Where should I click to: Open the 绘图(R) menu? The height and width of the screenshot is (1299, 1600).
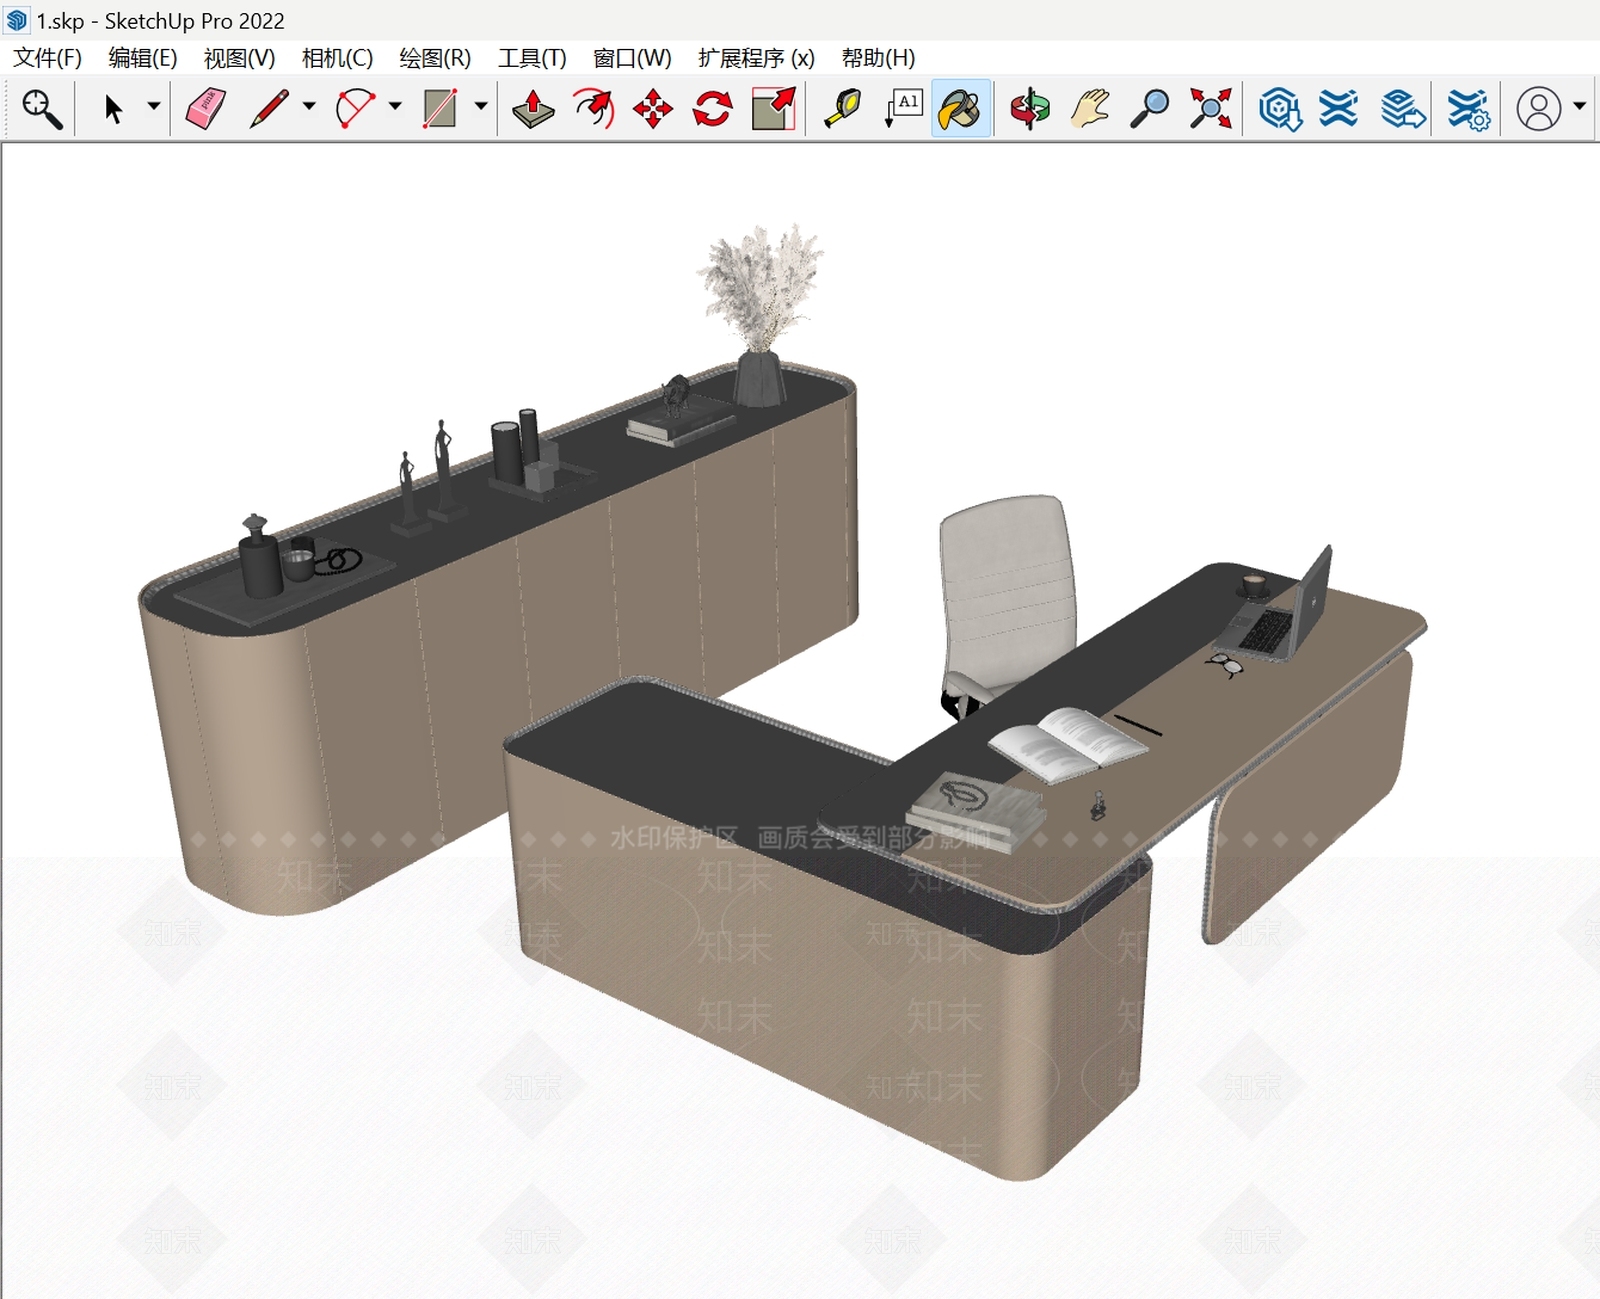(435, 58)
